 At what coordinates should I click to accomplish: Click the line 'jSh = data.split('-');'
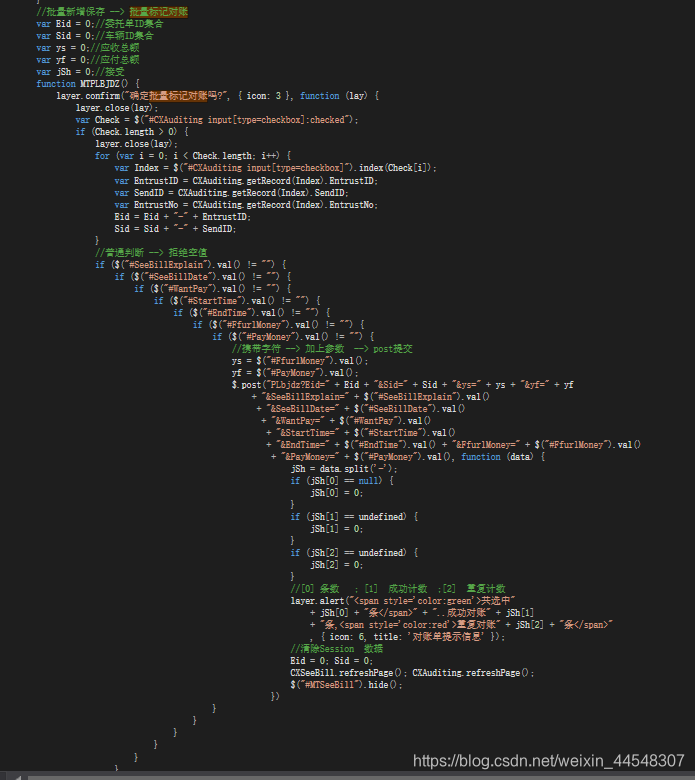344,469
